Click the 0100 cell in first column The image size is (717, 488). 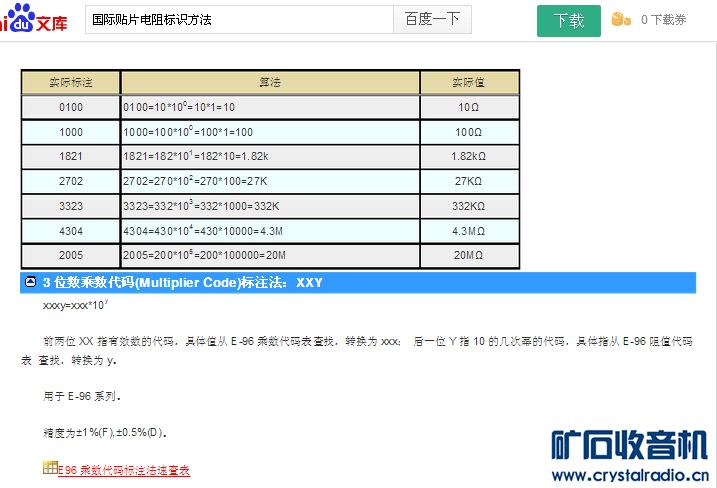(71, 107)
